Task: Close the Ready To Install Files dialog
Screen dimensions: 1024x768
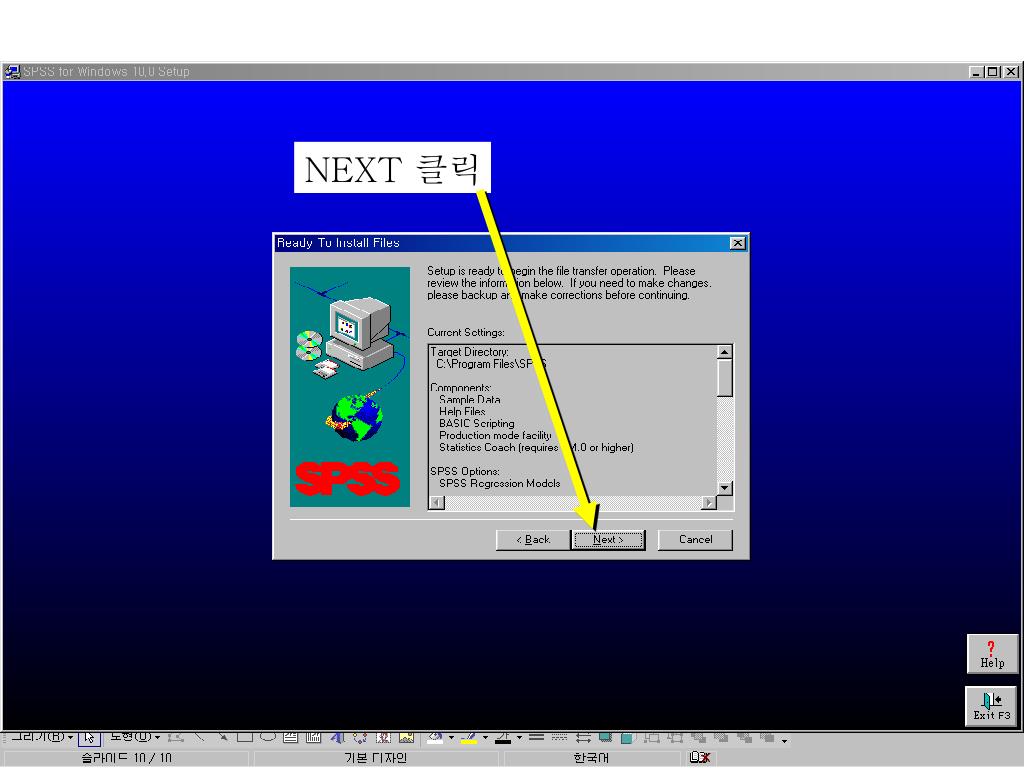Action: 737,243
